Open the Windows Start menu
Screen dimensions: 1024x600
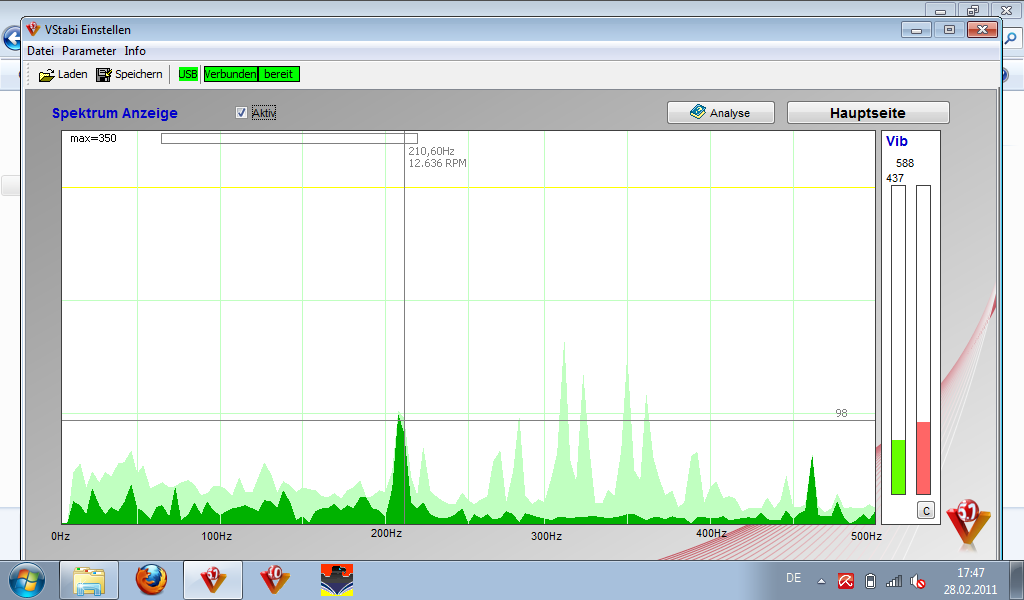pyautogui.click(x=27, y=580)
